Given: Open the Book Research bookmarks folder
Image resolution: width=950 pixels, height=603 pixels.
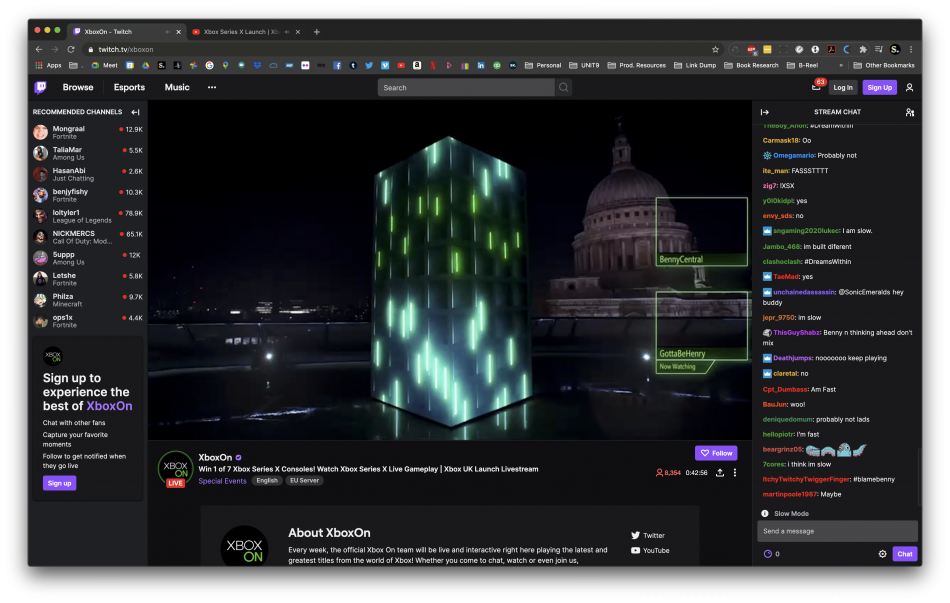Looking at the screenshot, I should point(751,65).
